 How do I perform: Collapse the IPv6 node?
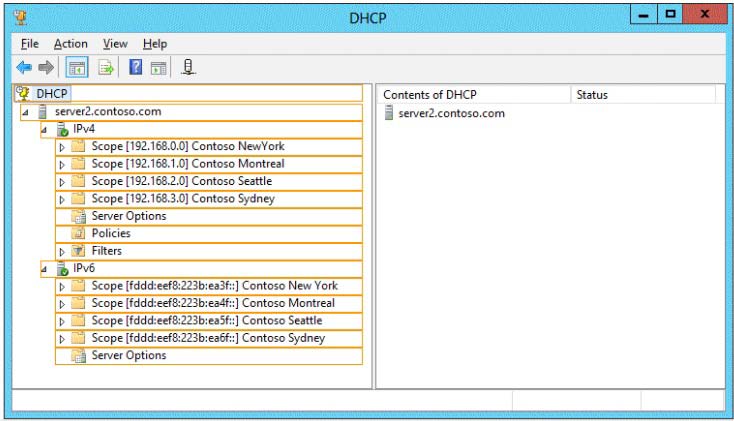[44, 269]
